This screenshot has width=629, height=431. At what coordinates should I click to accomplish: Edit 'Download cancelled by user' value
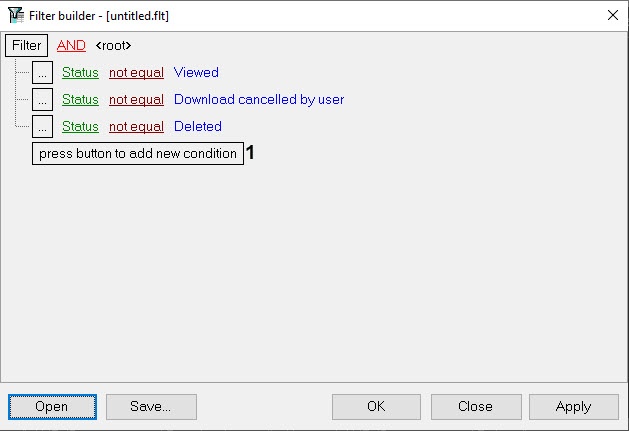tap(259, 100)
